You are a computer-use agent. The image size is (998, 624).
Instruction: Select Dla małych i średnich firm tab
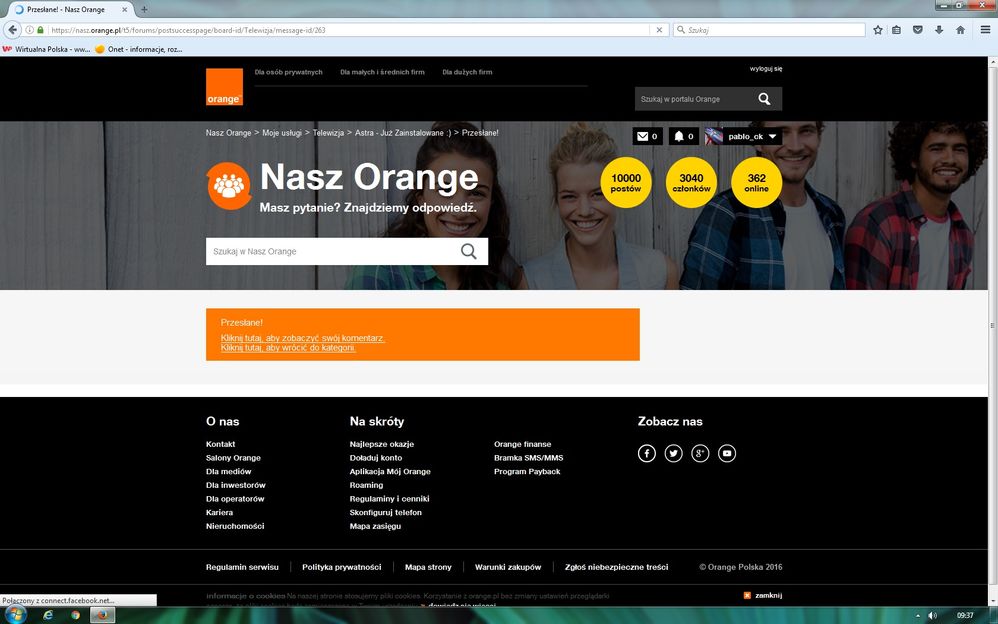(x=382, y=72)
